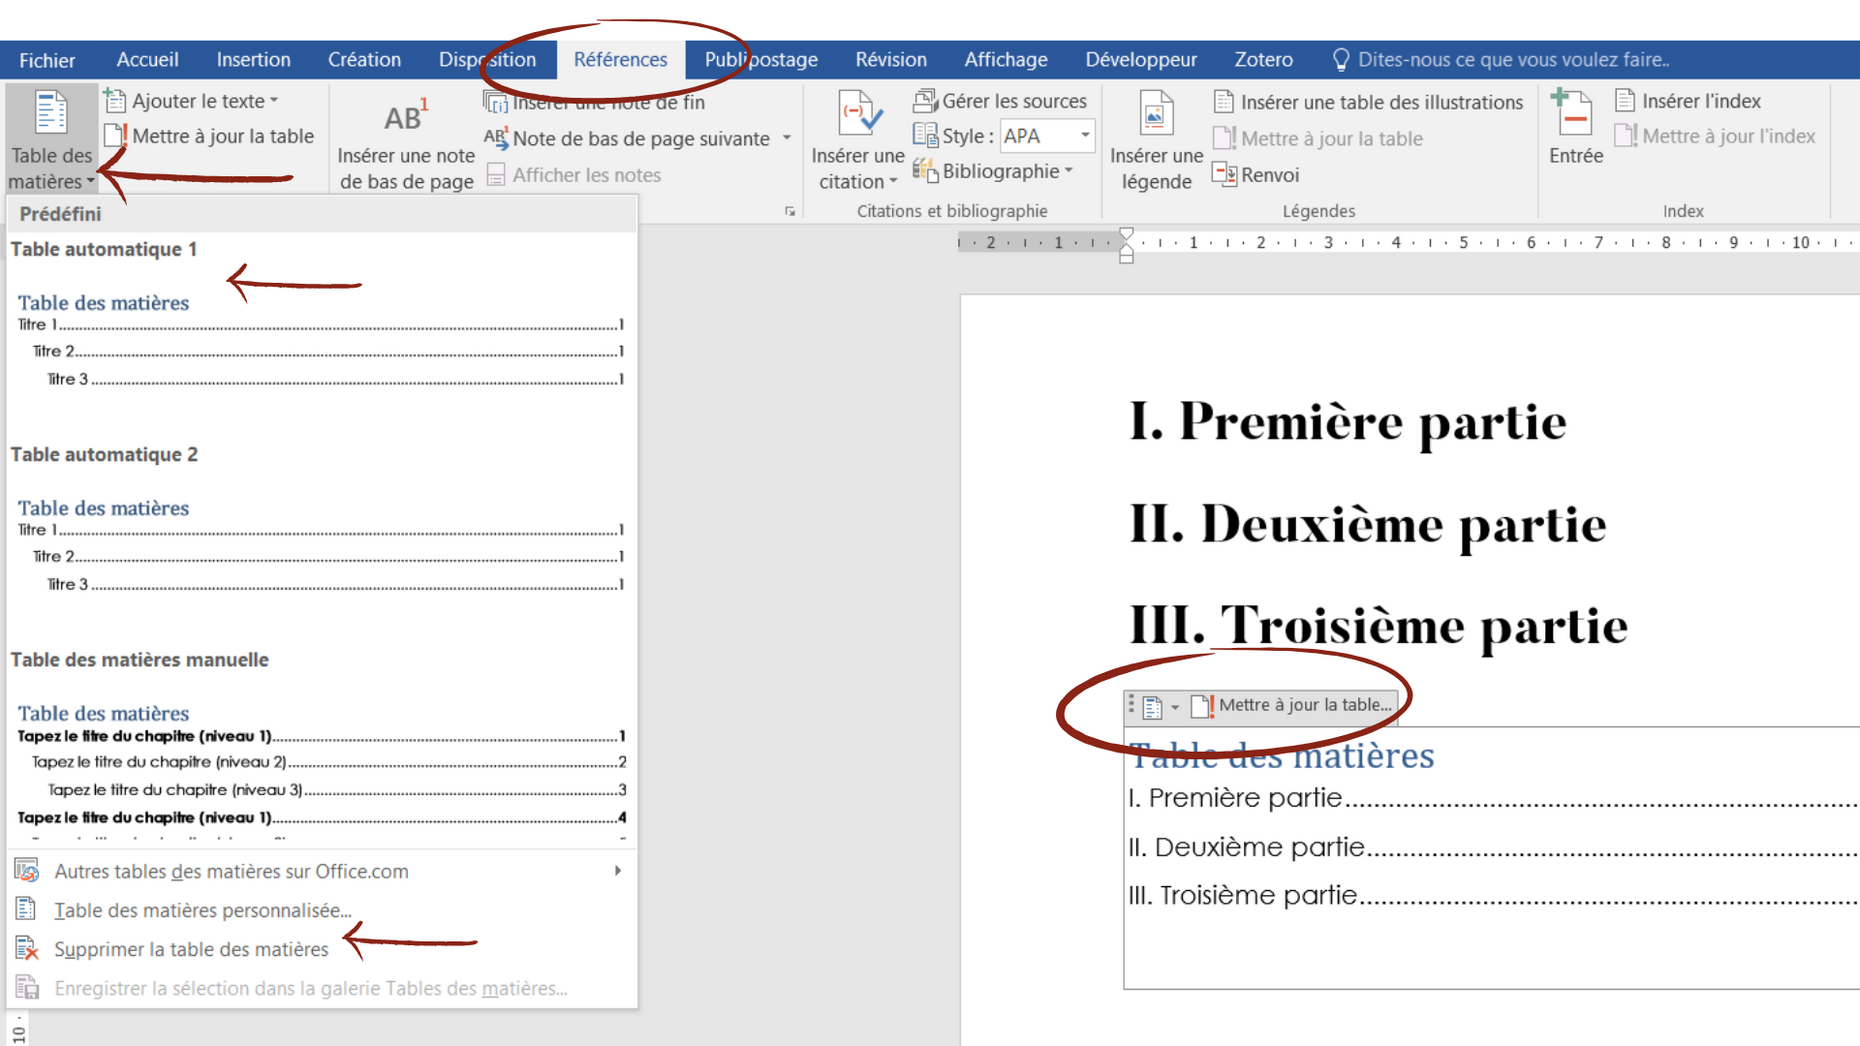Expand Autres tables des matières sur Office.com

[x=231, y=871]
